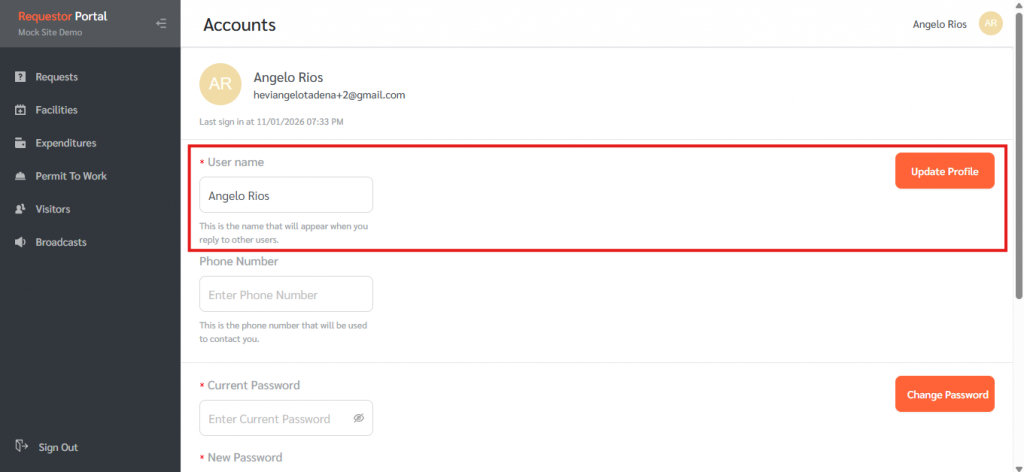Click the Requests sidebar icon
1024x472 pixels.
20,77
